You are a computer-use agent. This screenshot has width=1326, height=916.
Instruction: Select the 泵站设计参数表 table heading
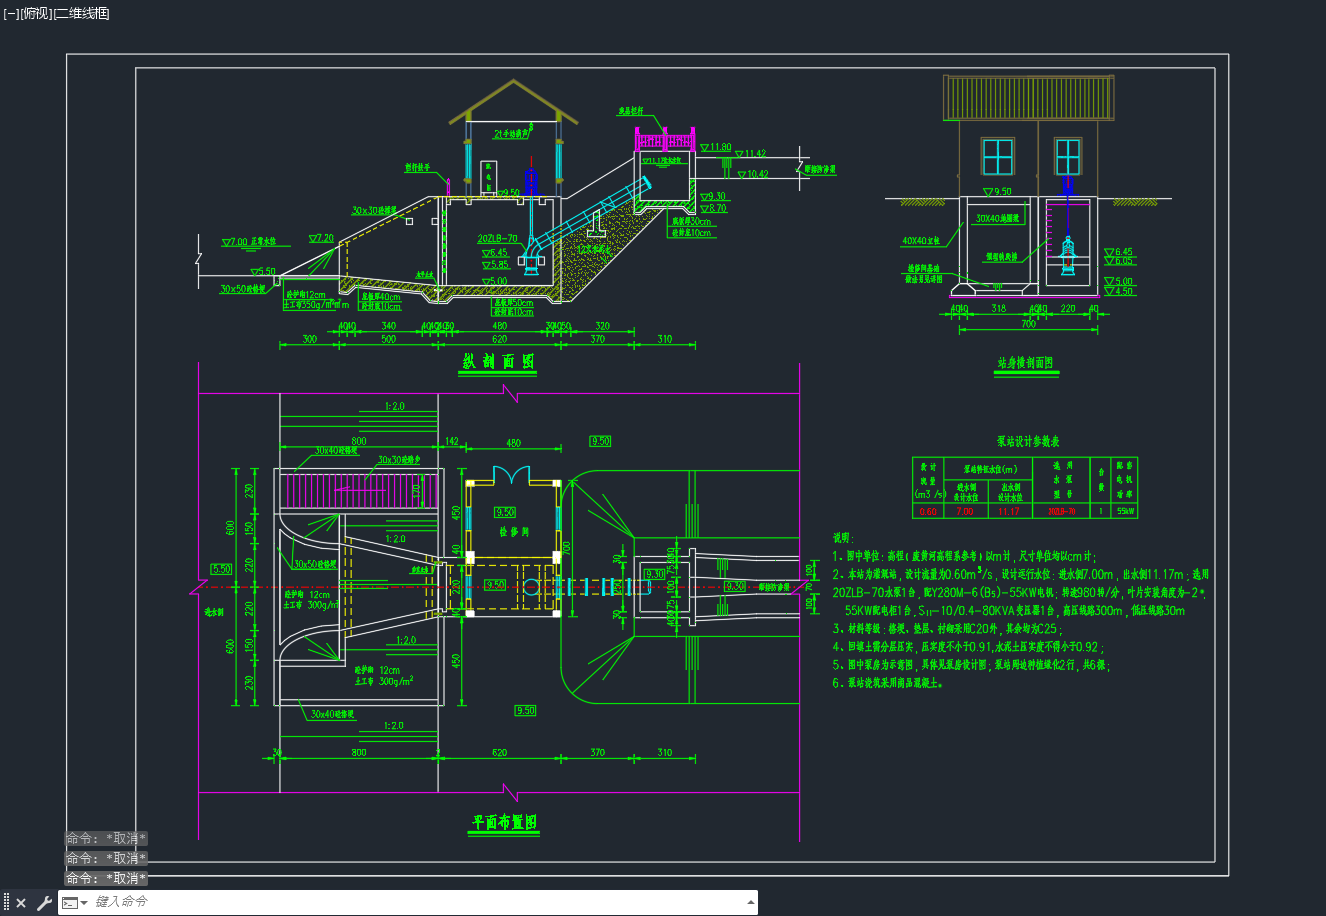pos(1028,441)
